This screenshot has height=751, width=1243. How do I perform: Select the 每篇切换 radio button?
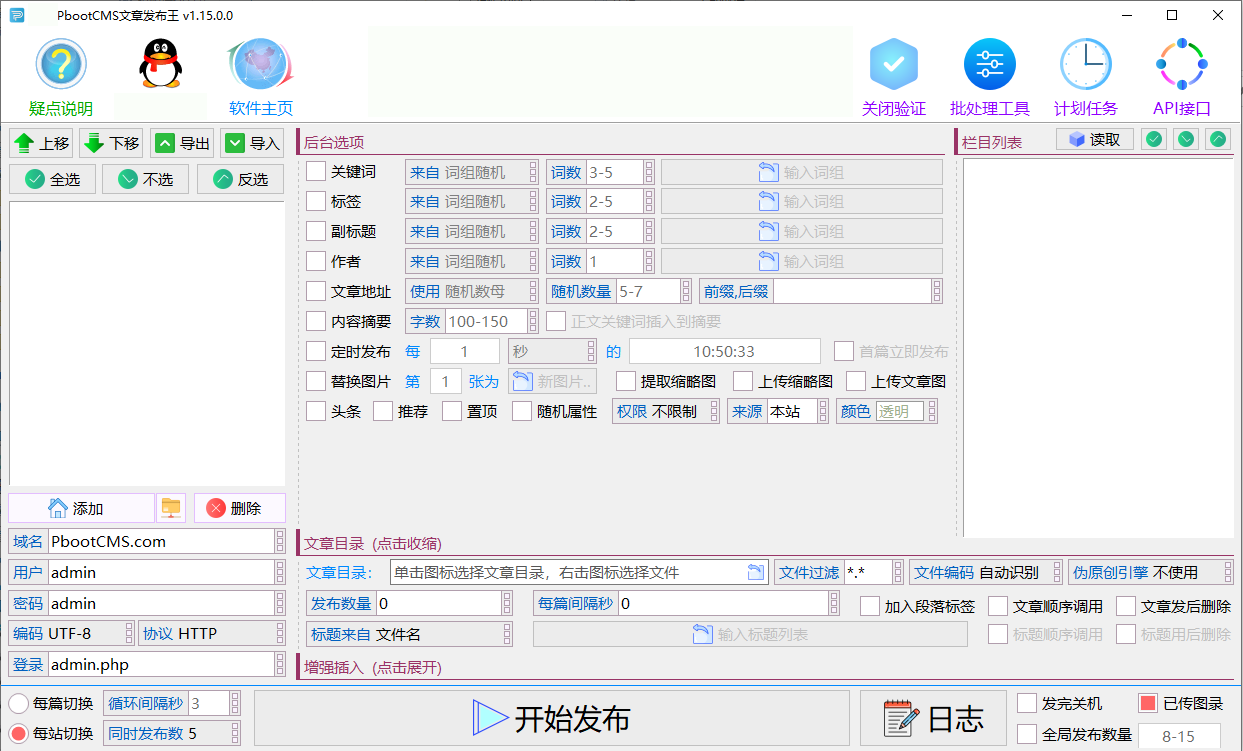pos(19,703)
